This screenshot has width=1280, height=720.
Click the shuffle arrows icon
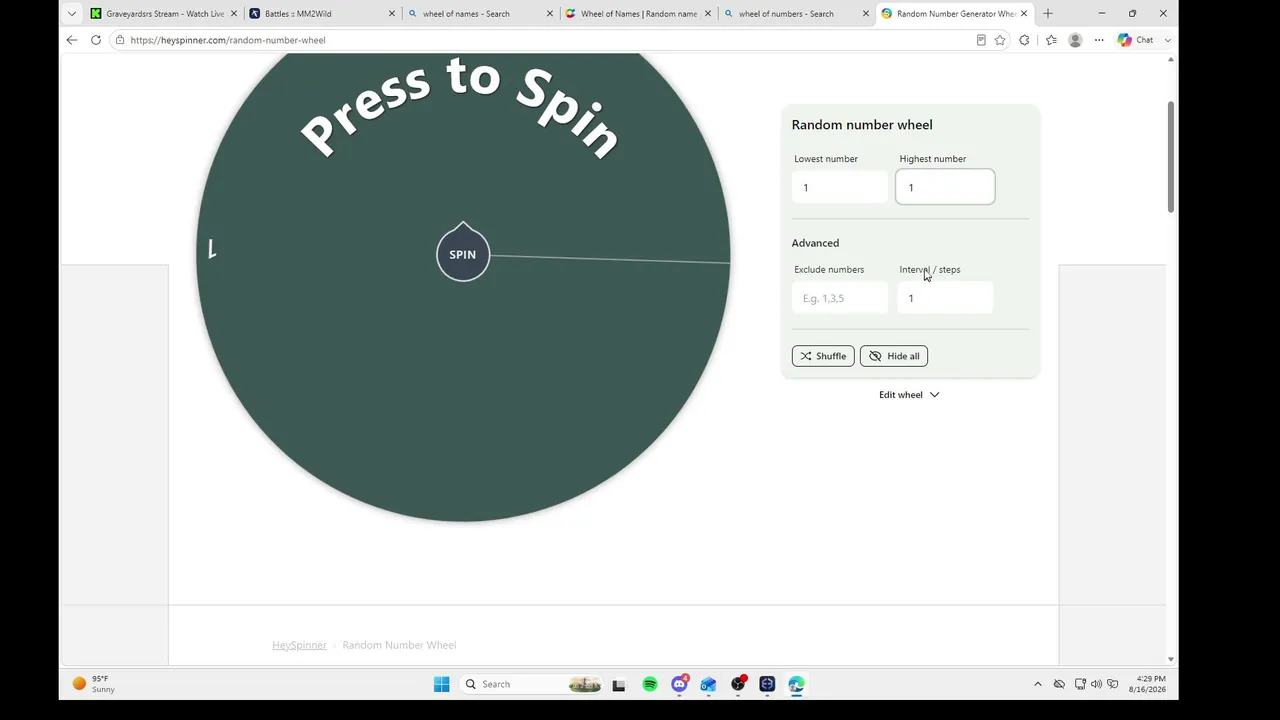(805, 356)
